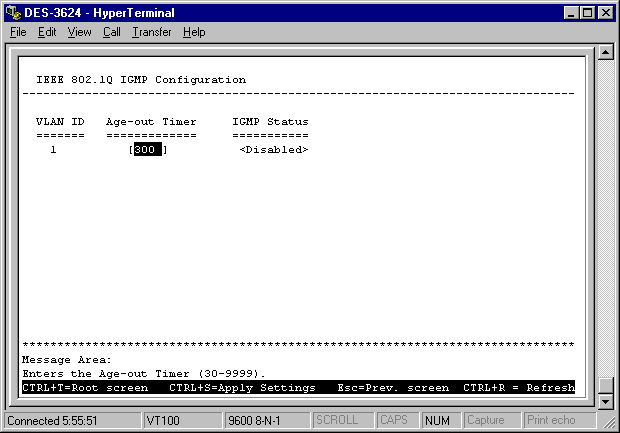Click the scroll down arrow

point(604,401)
